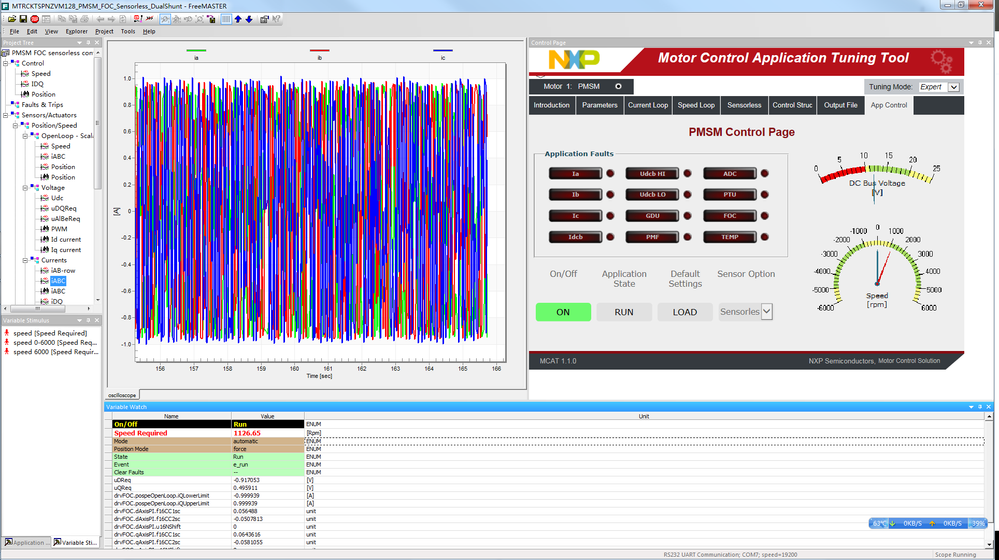Viewport: 999px width, 560px height.
Task: Collapse the Sensors/Actuators tree node
Action: click(x=6, y=115)
